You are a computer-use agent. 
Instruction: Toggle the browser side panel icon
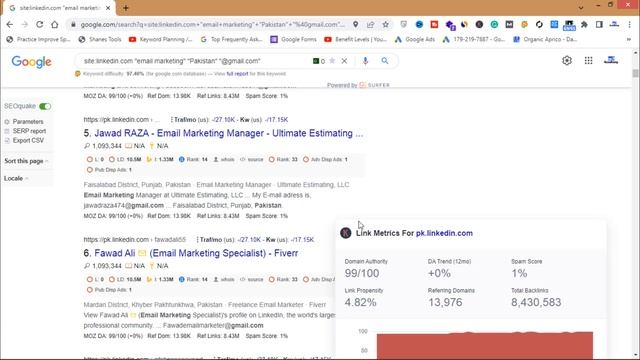[x=599, y=24]
